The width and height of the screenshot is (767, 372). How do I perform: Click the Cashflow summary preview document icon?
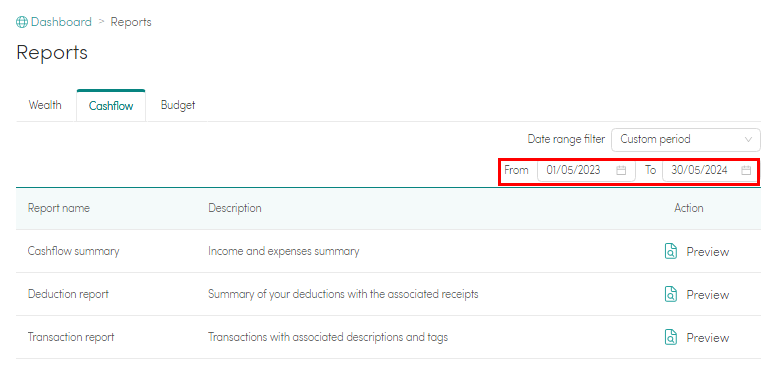pos(671,251)
